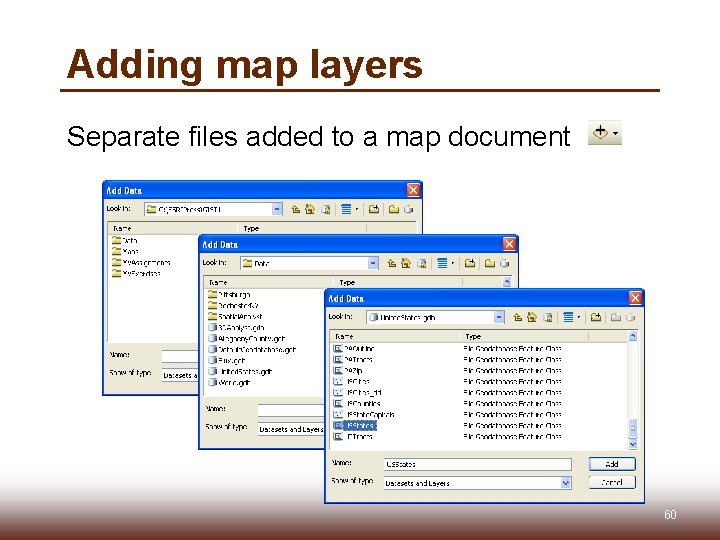Viewport: 720px width, 540px height.
Task: Close the front Add Data window
Action: (x=635, y=298)
